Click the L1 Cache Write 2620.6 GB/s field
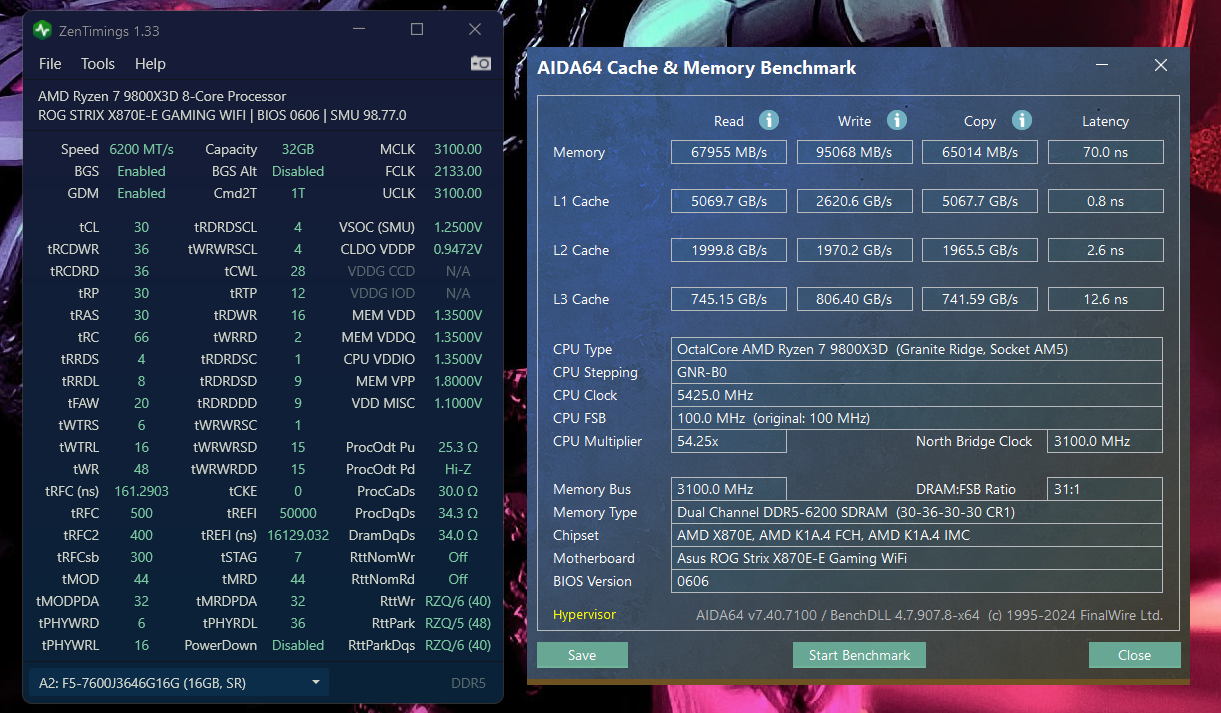This screenshot has height=713, width=1221. click(x=855, y=201)
